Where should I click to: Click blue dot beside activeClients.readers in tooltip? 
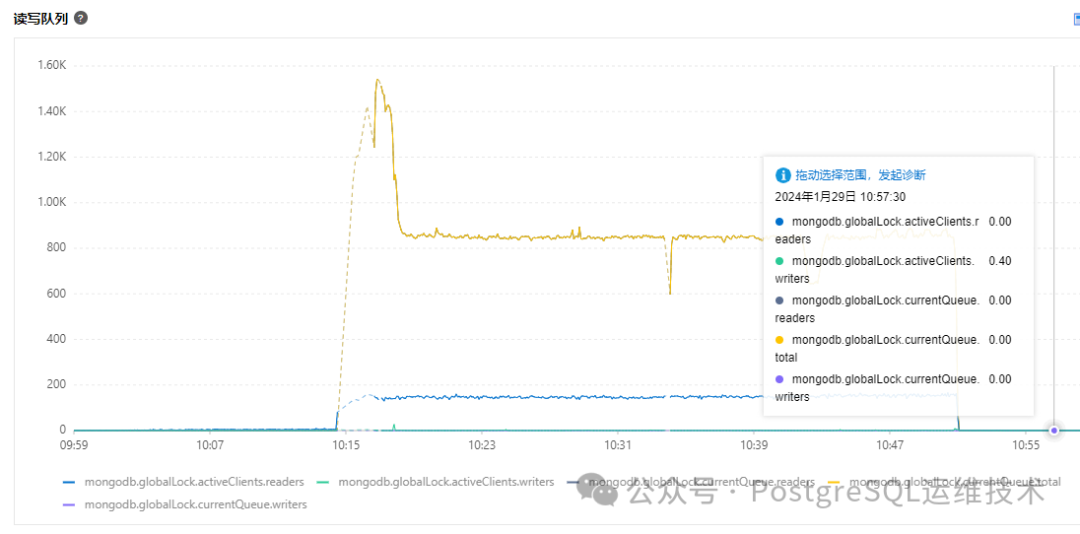click(780, 222)
